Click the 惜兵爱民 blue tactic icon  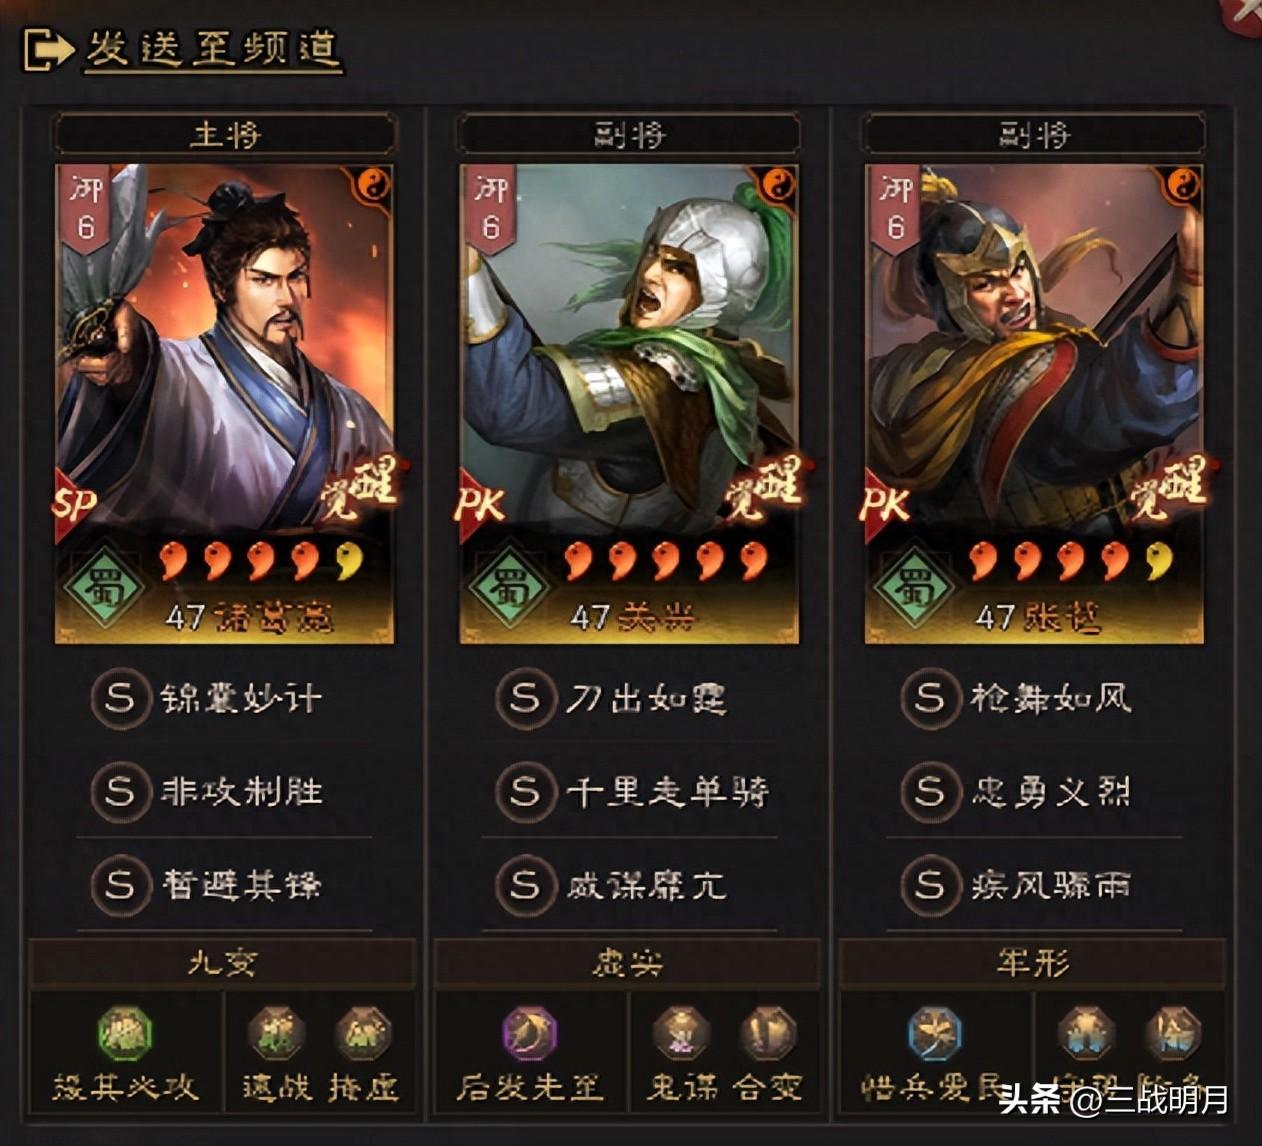pos(935,1034)
